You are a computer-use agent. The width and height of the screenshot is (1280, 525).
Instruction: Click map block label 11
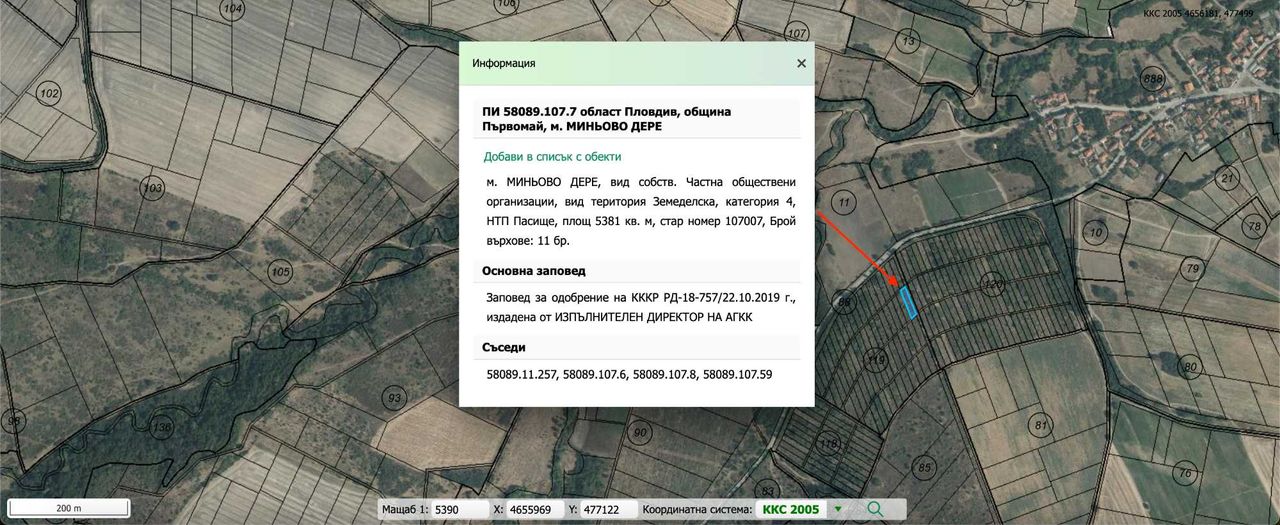coord(845,203)
